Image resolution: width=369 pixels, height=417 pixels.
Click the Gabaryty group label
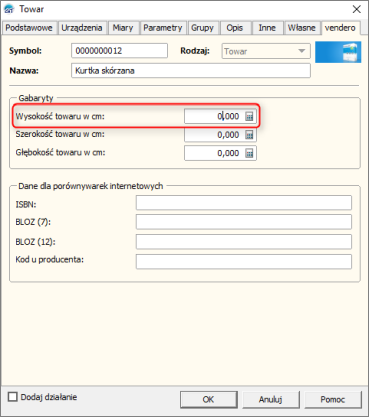[x=36, y=98]
